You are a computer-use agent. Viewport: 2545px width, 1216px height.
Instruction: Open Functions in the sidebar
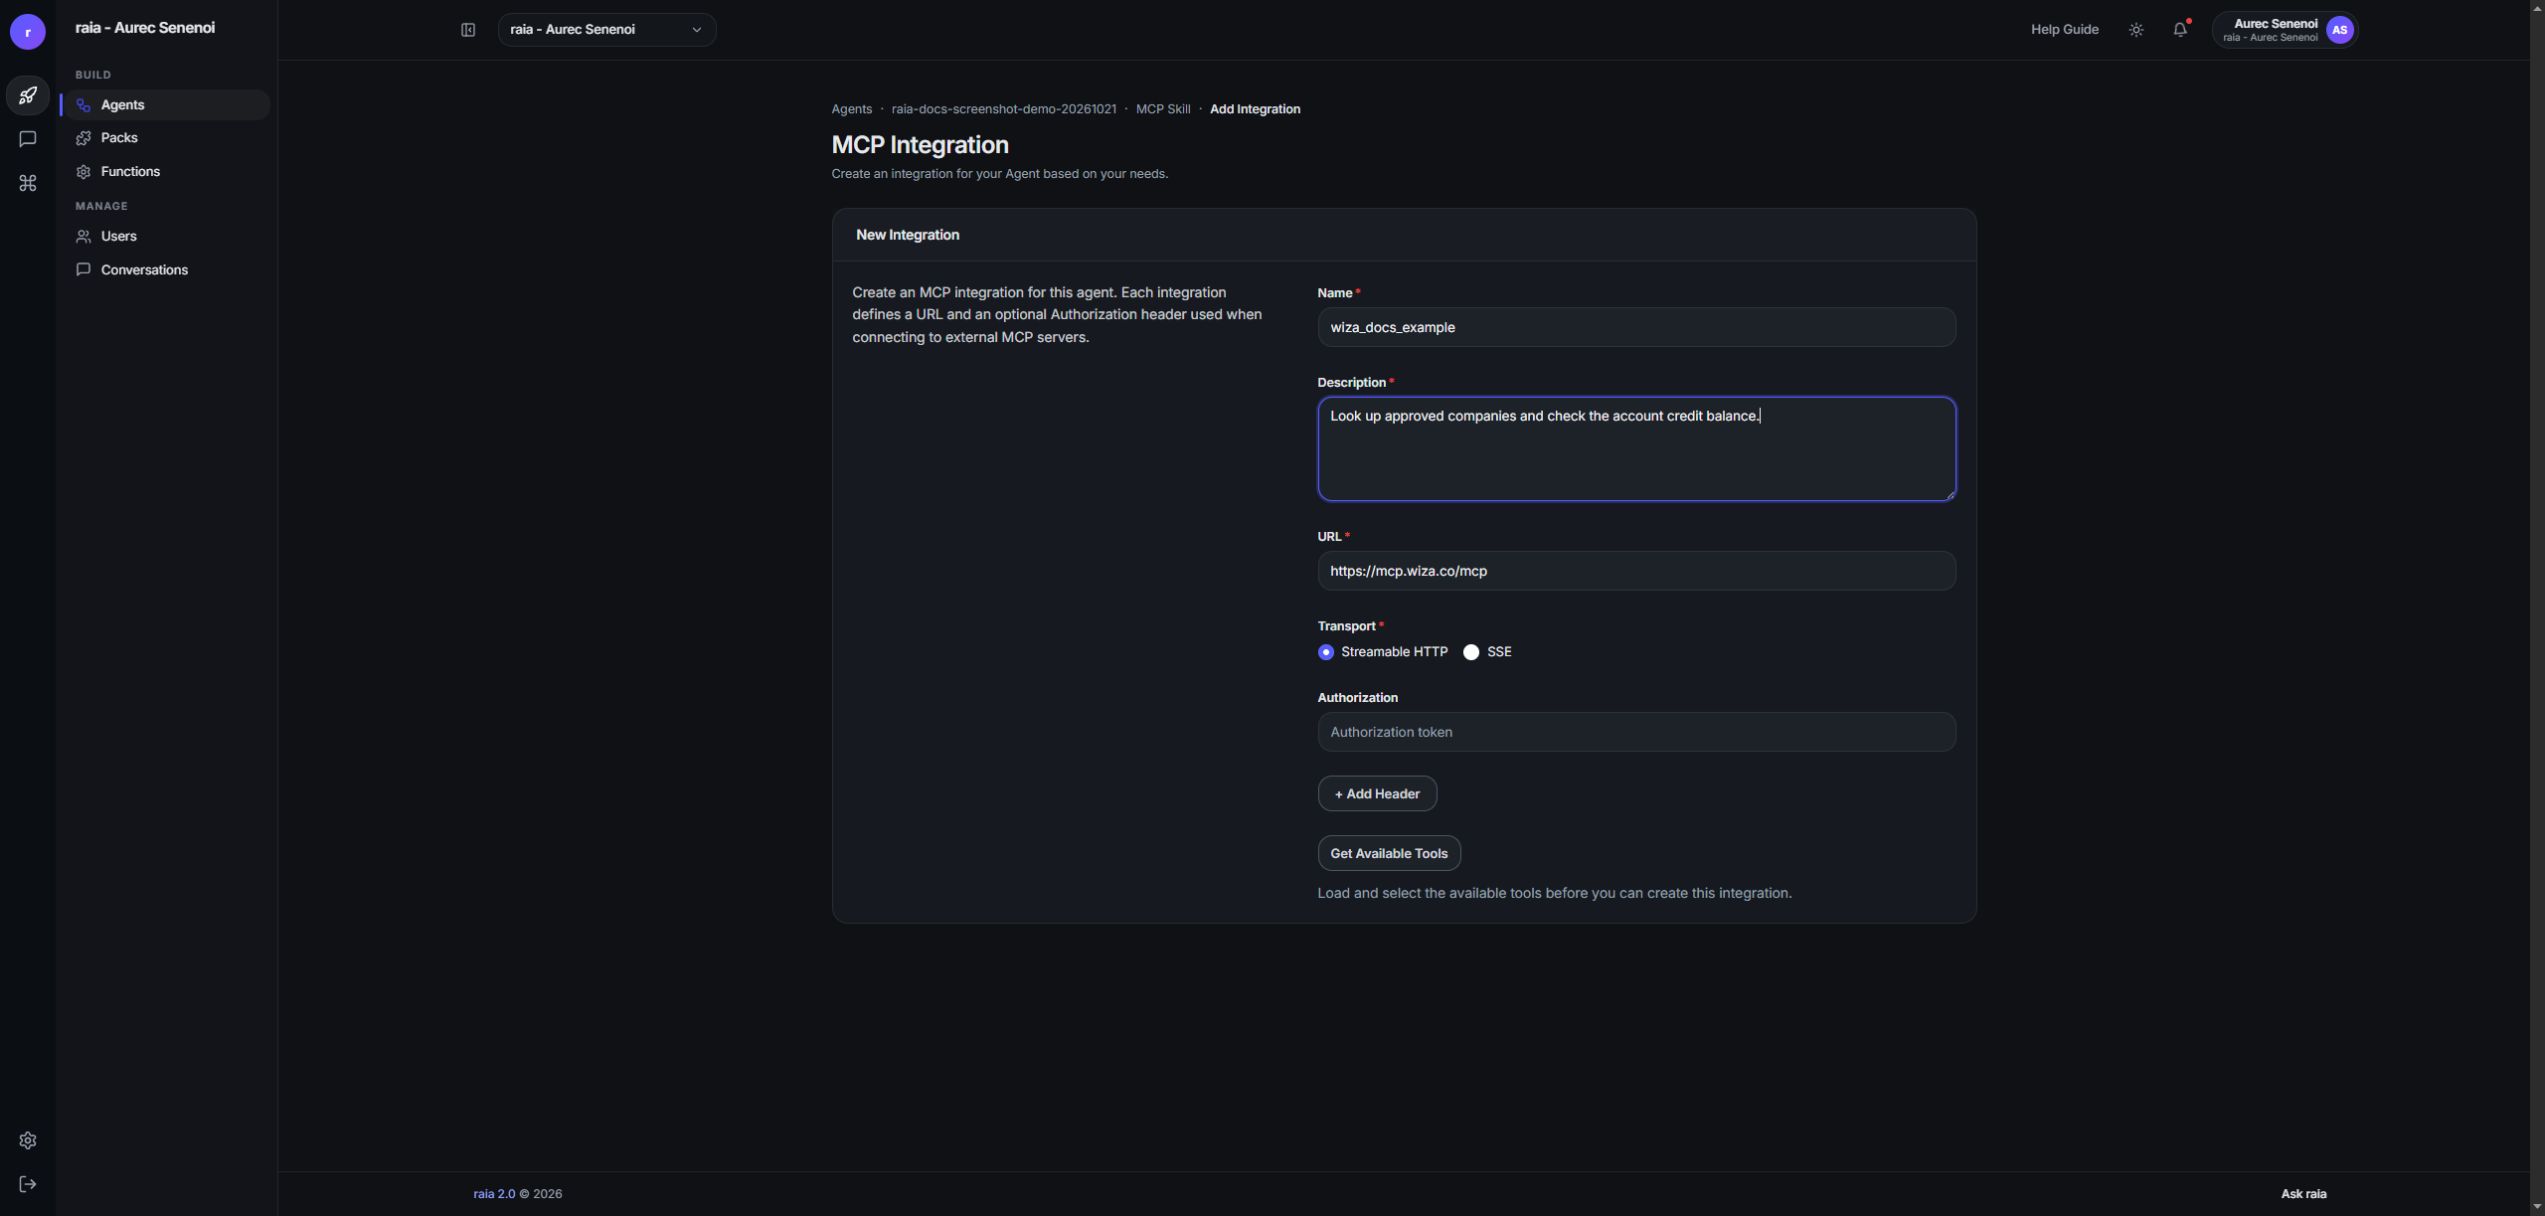click(165, 172)
